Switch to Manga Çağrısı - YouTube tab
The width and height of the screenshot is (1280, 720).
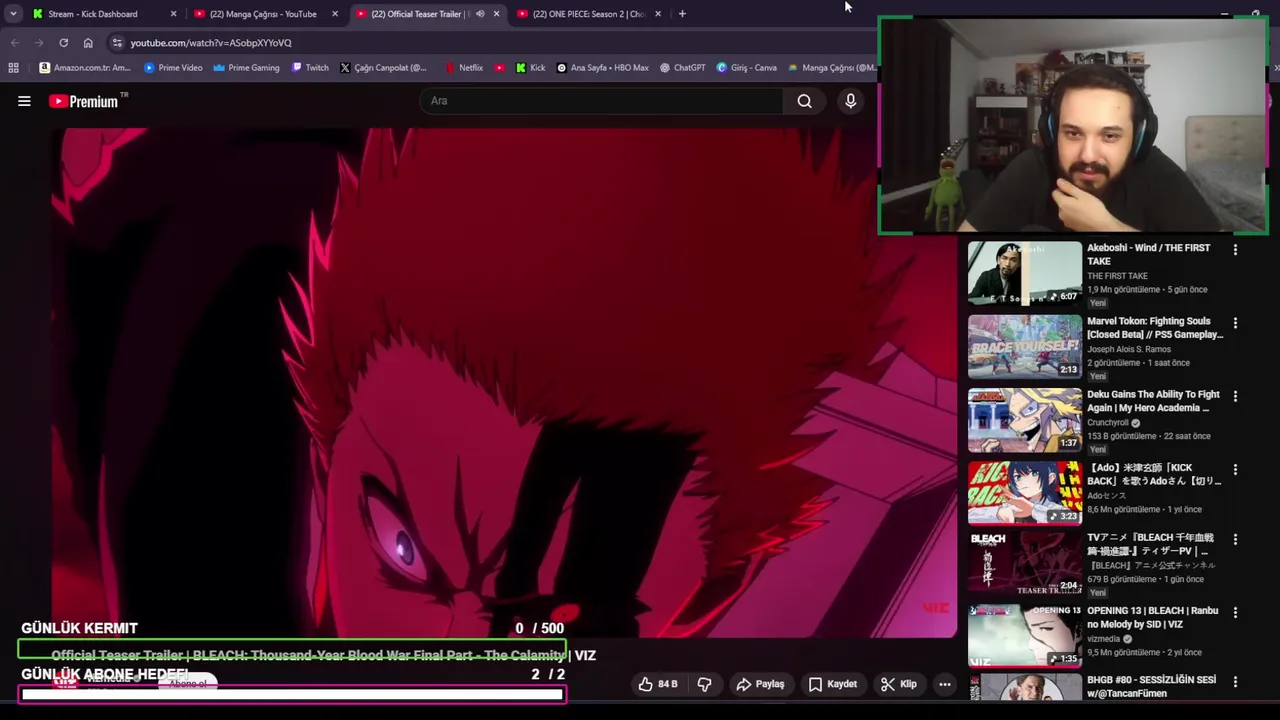click(x=265, y=14)
